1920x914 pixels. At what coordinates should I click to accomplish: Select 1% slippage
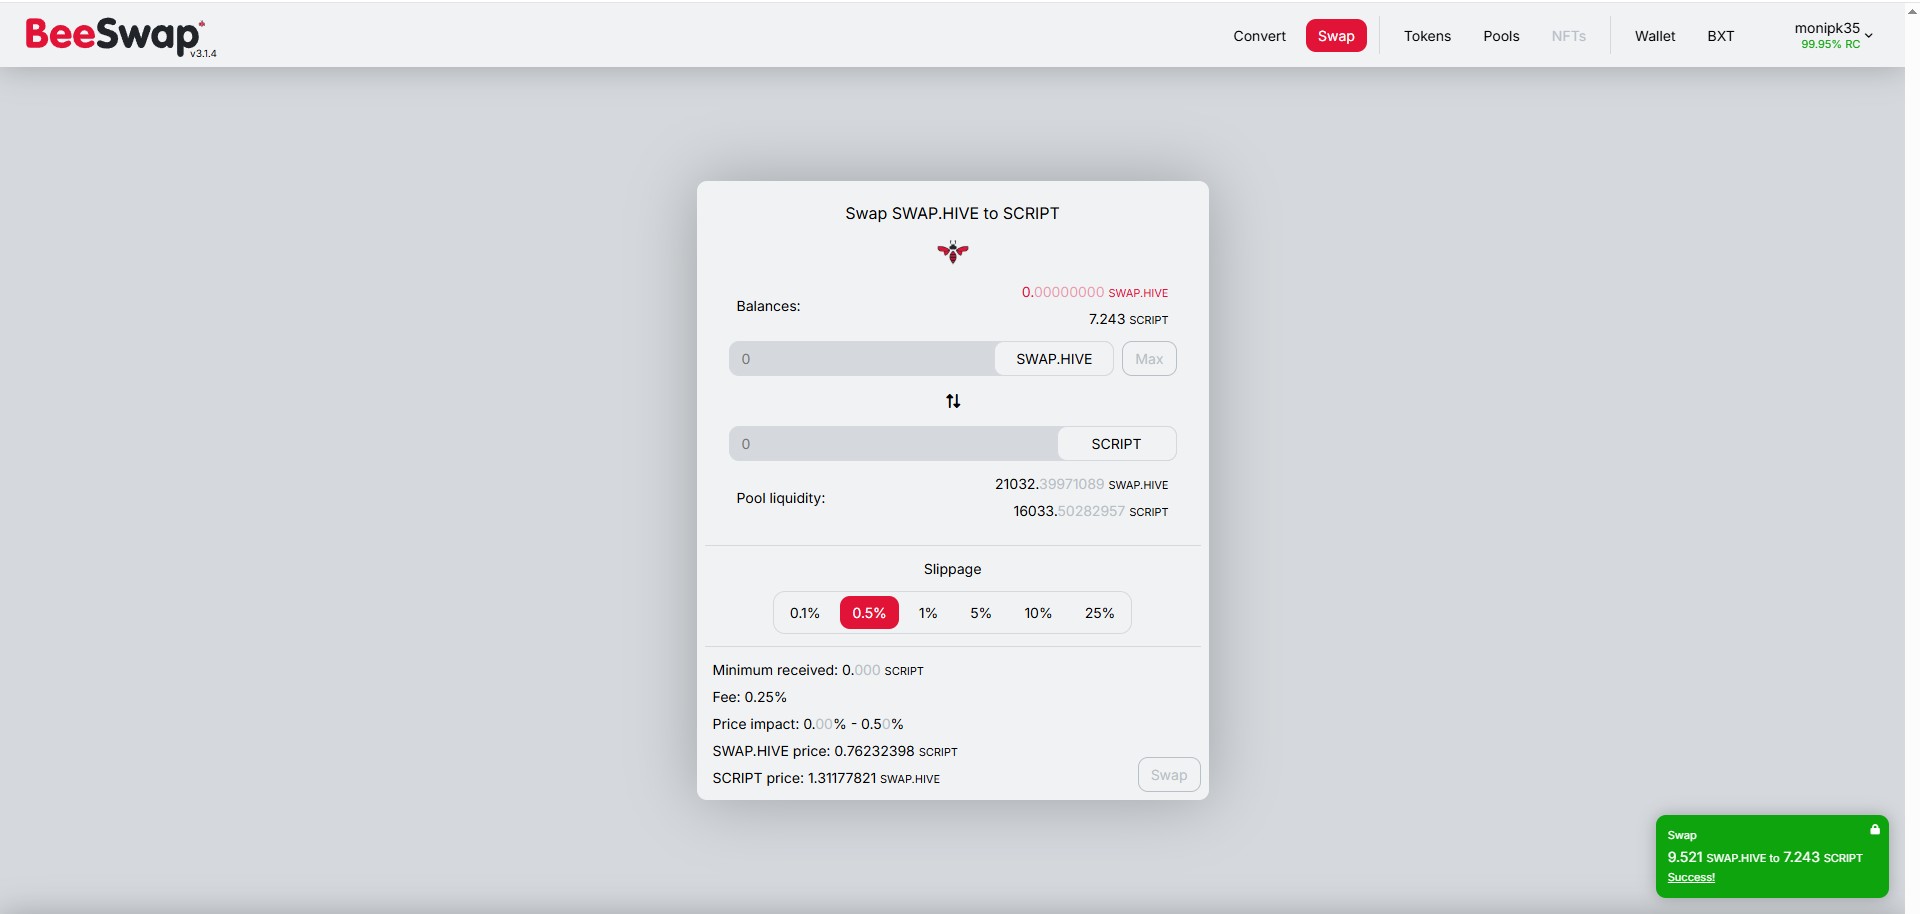928,613
